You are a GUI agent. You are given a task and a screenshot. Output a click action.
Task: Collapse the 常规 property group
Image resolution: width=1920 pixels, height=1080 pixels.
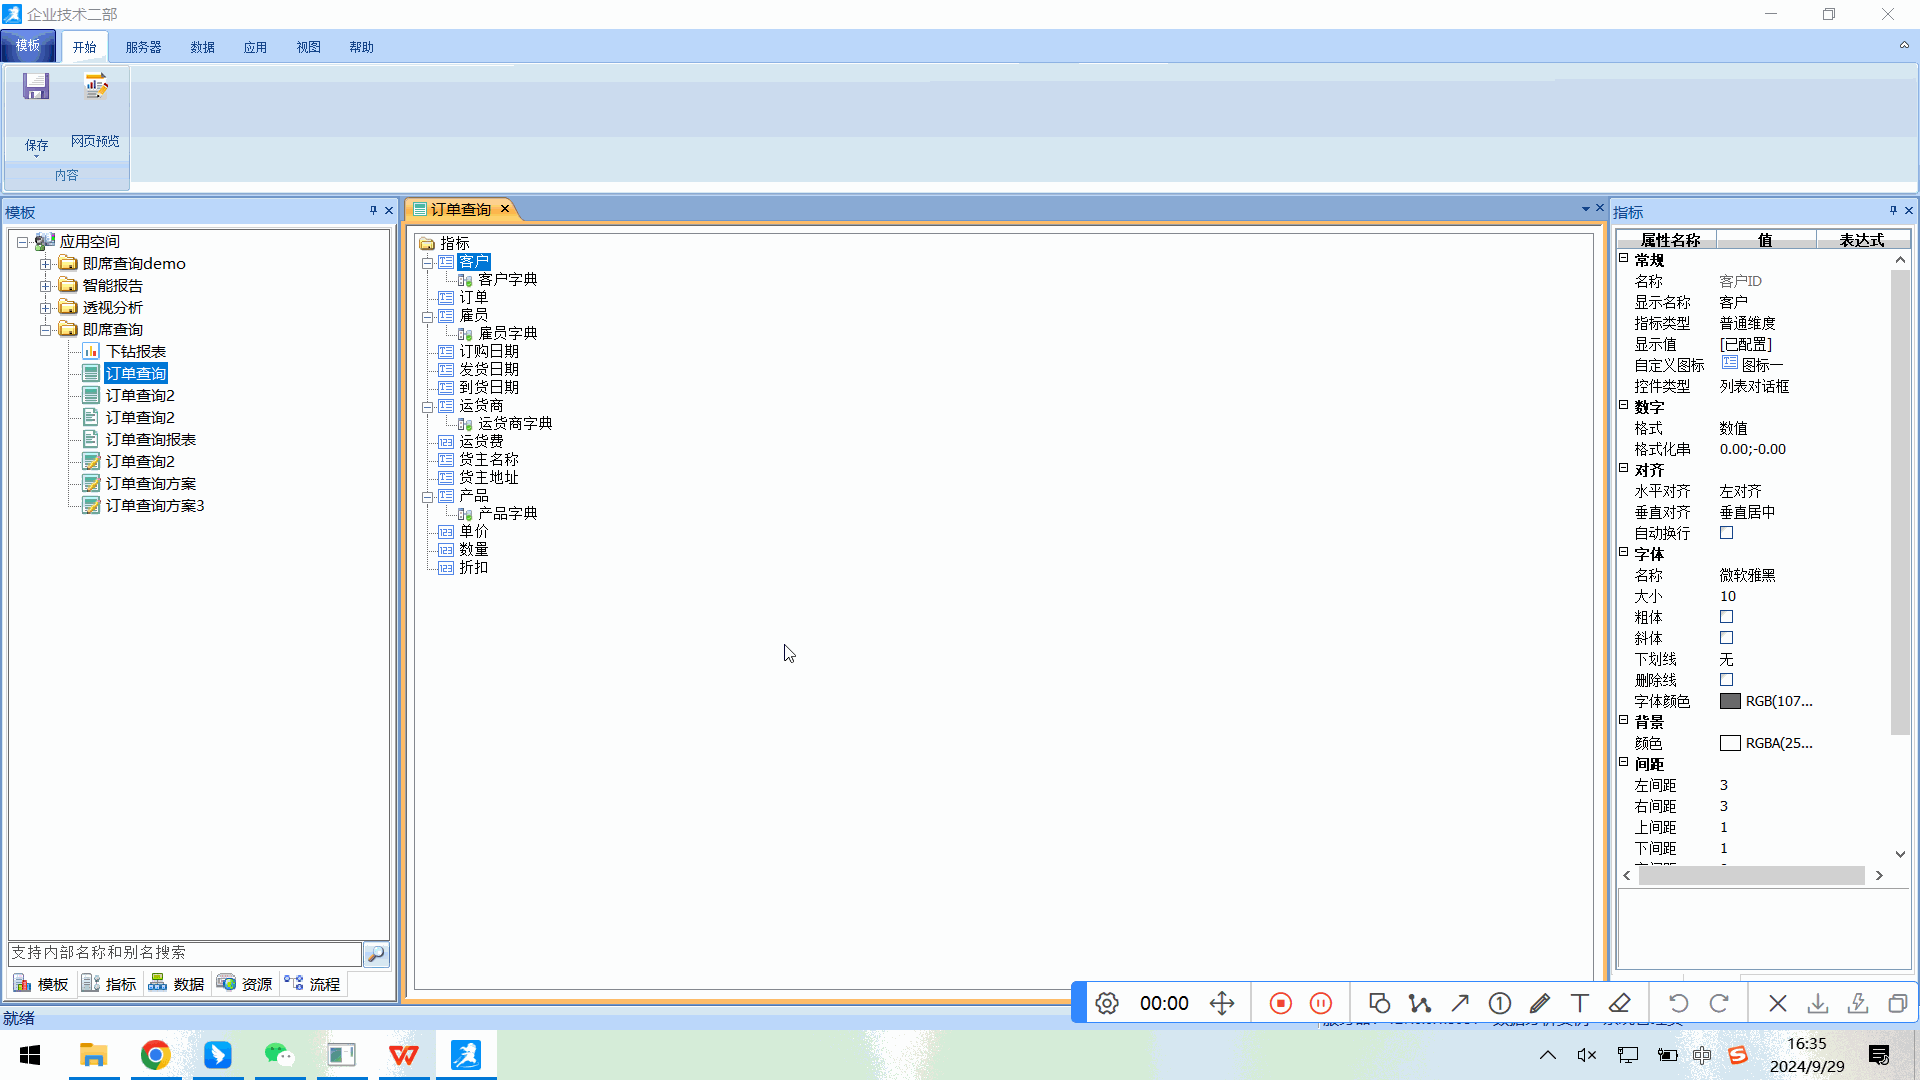(1624, 258)
